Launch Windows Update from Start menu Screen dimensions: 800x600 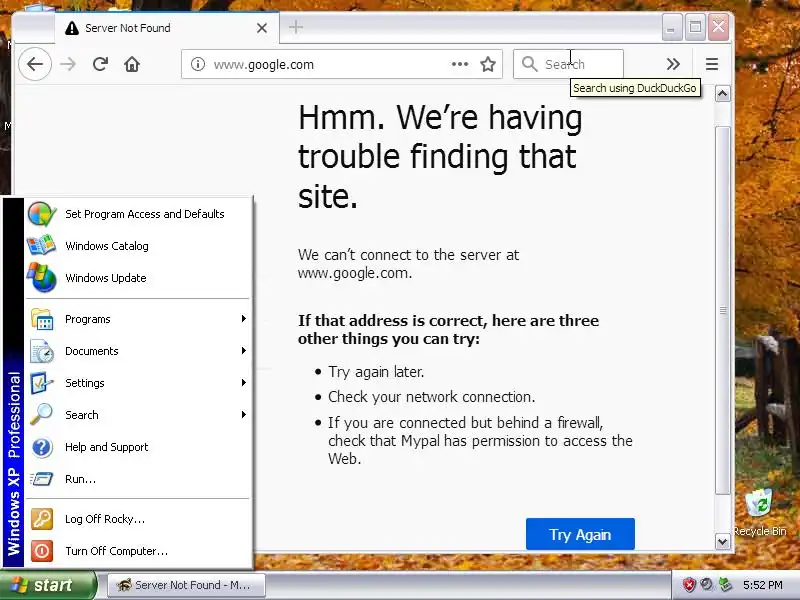pyautogui.click(x=139, y=278)
